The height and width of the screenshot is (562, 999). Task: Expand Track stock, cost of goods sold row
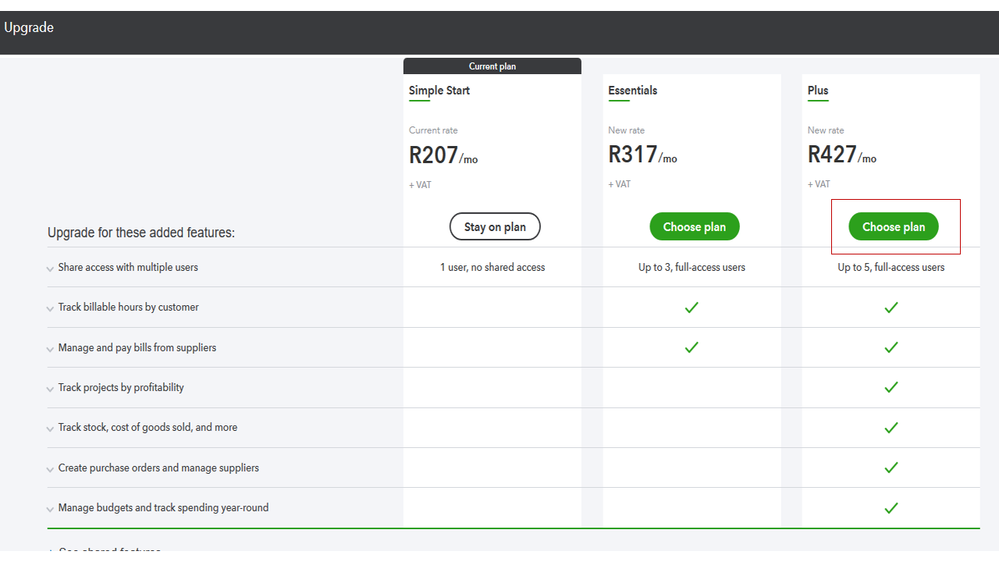[51, 429]
